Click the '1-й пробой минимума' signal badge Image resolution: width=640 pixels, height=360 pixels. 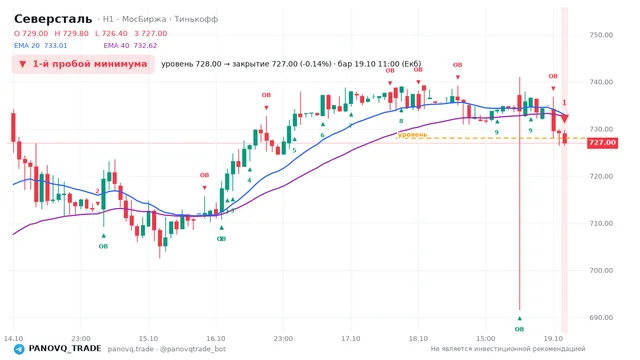point(83,64)
